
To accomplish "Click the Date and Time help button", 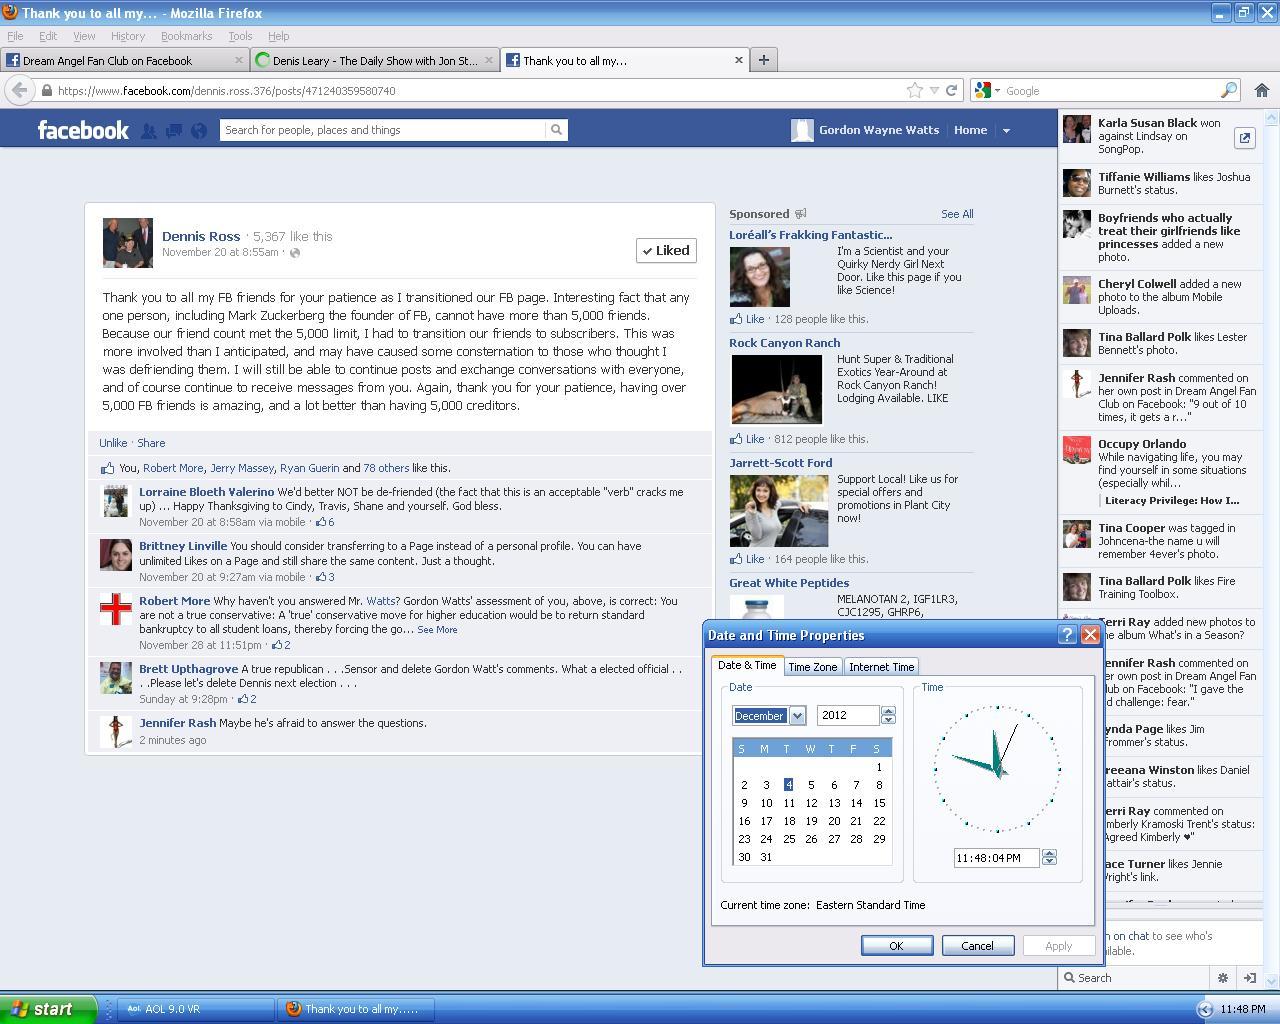I will click(x=1067, y=635).
